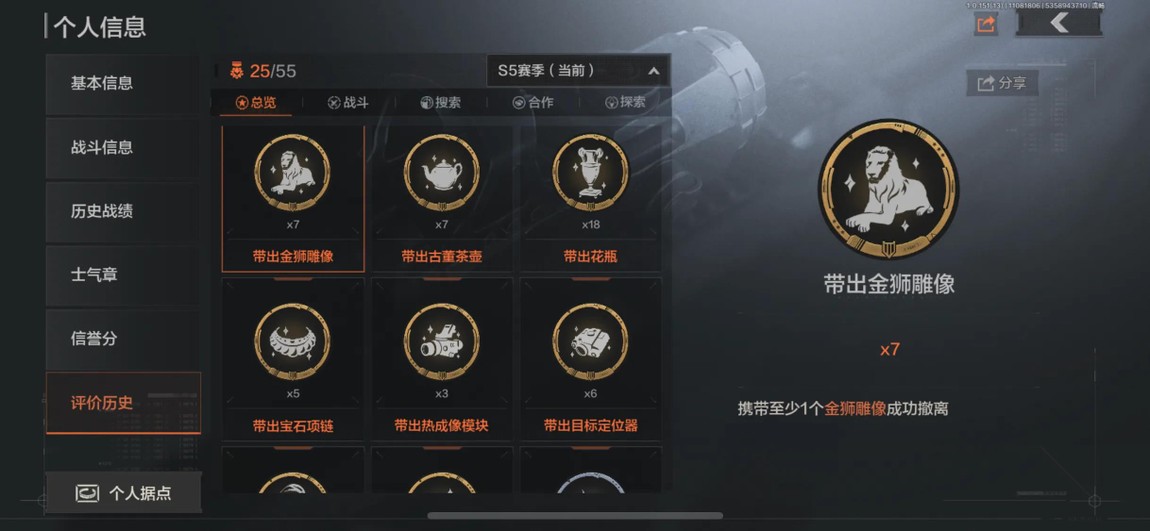
Task: Open 信誉分 in the sidebar
Action: pos(122,339)
